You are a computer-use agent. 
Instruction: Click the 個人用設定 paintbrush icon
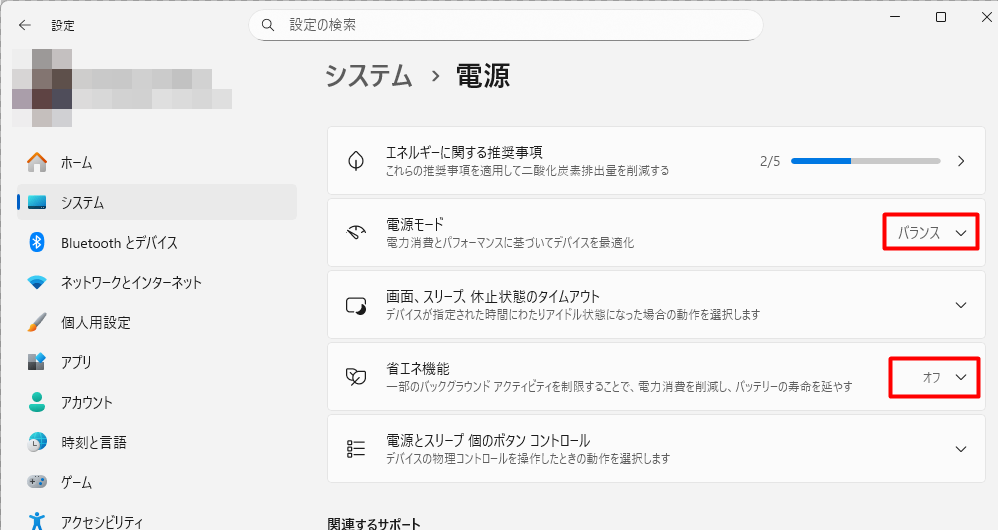click(x=37, y=322)
